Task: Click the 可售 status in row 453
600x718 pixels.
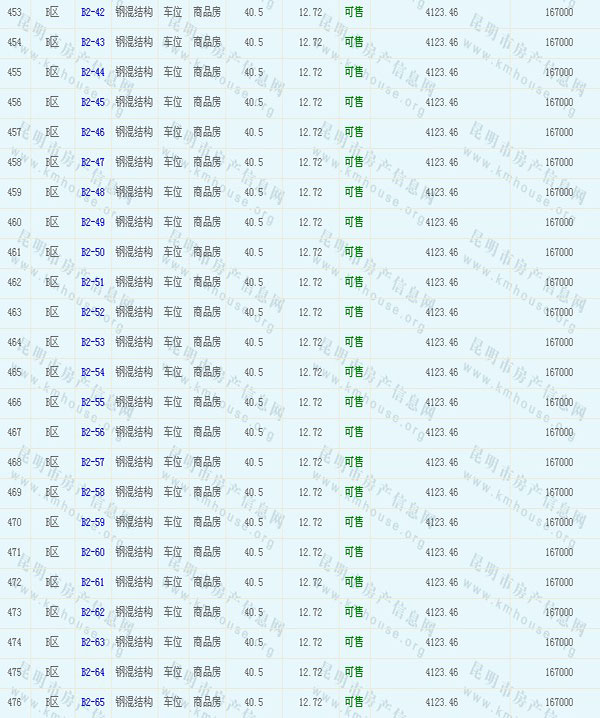Action: (353, 12)
